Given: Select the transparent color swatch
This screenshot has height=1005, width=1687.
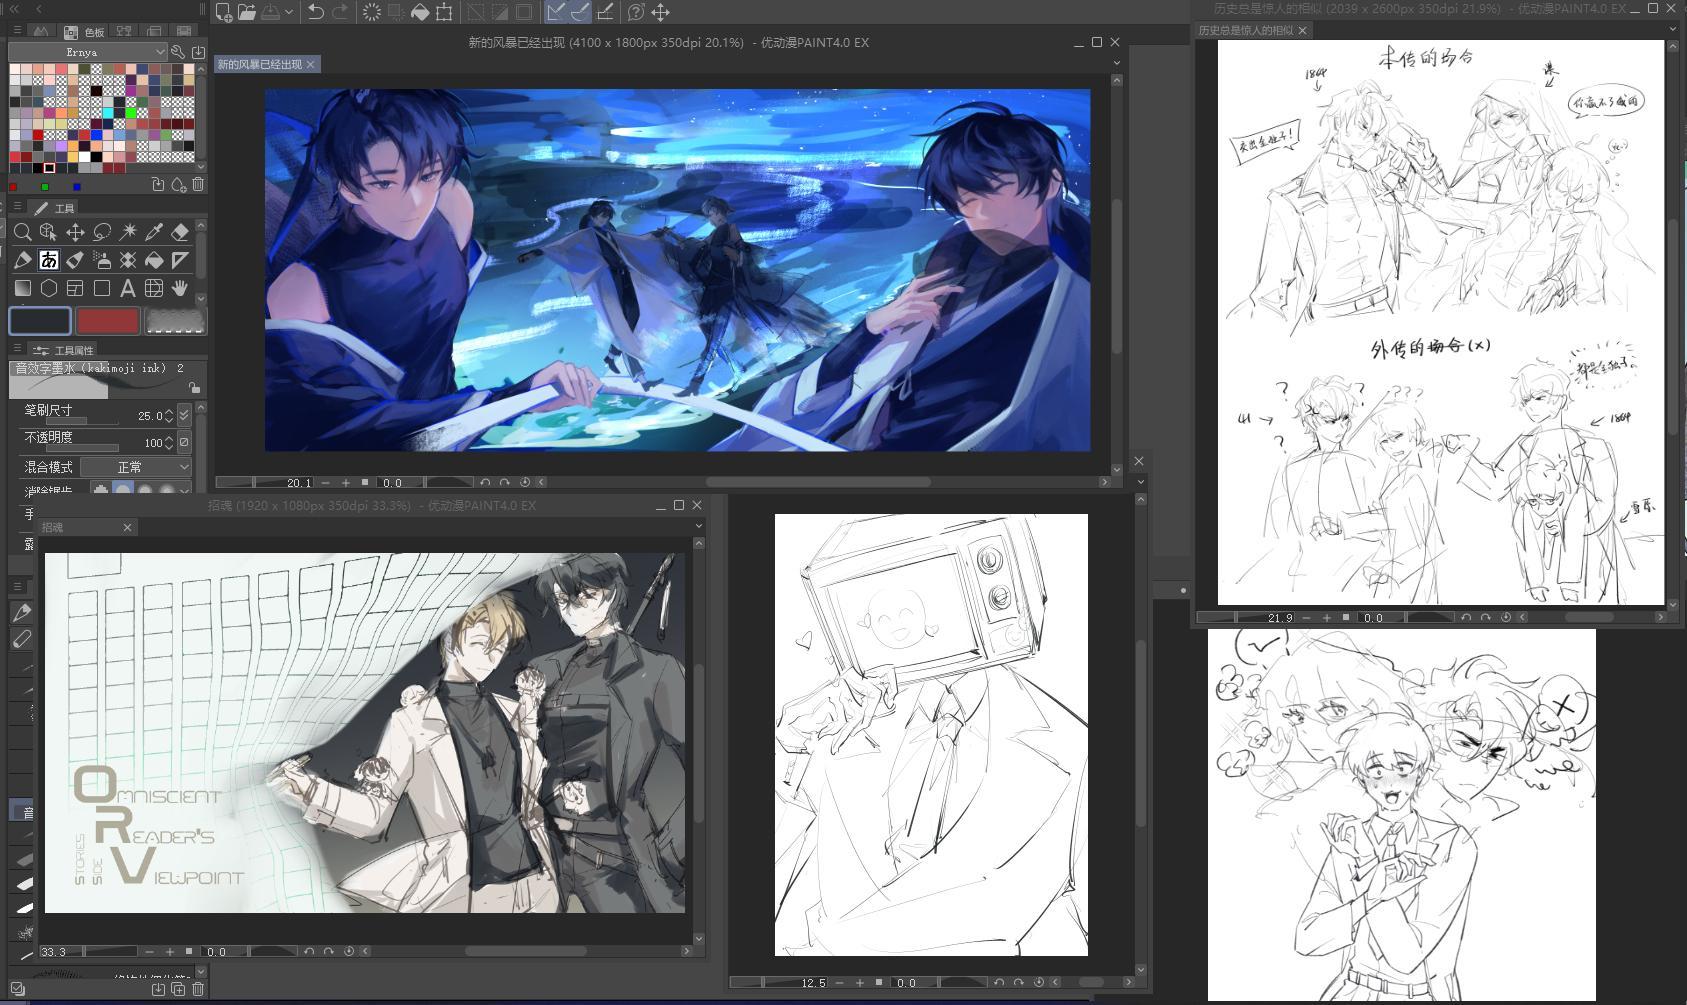Looking at the screenshot, I should [x=175, y=321].
